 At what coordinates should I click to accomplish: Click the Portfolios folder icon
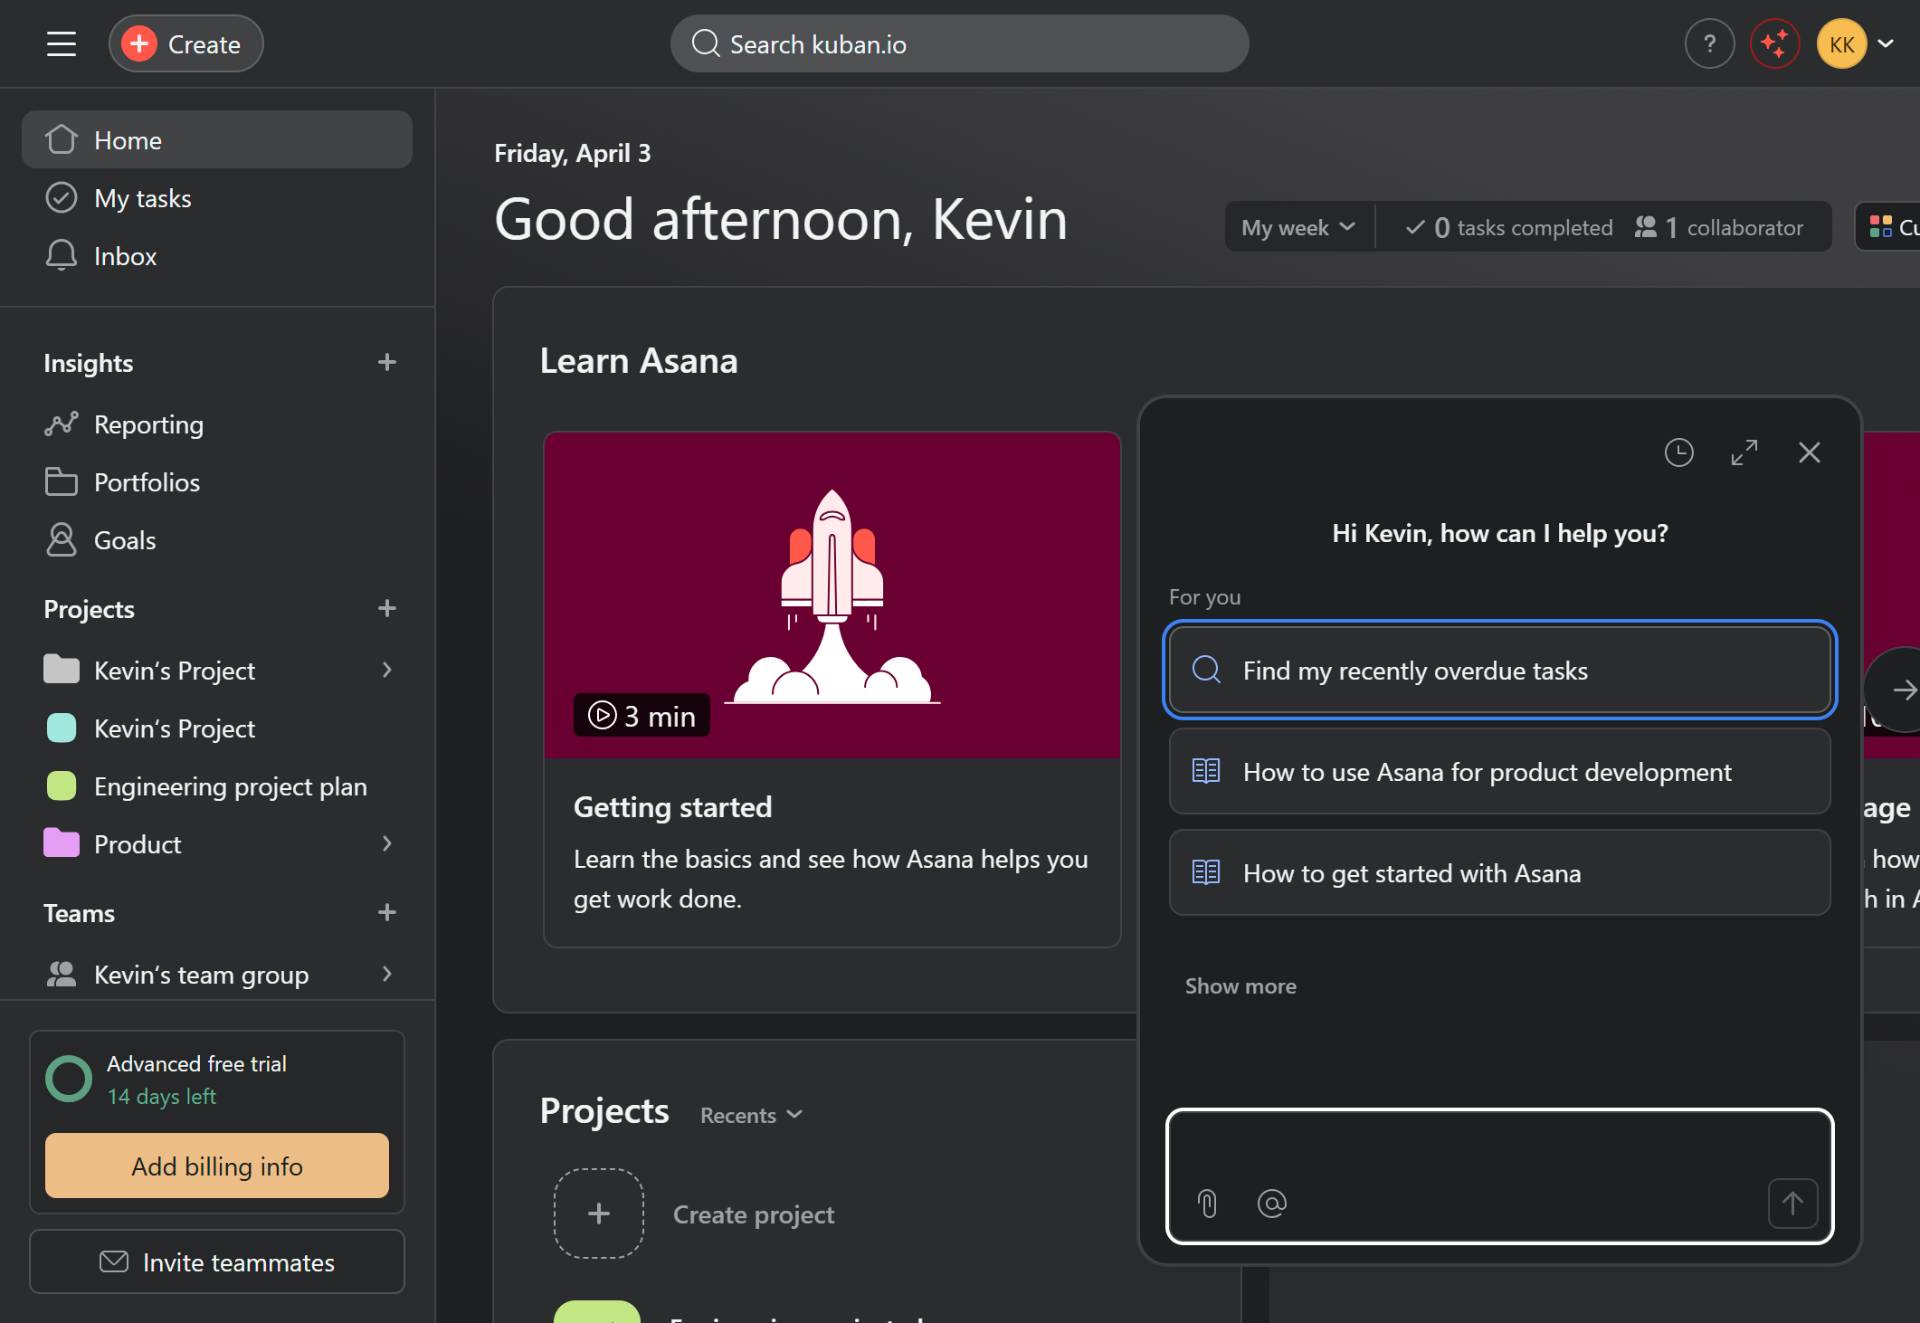pyautogui.click(x=61, y=483)
